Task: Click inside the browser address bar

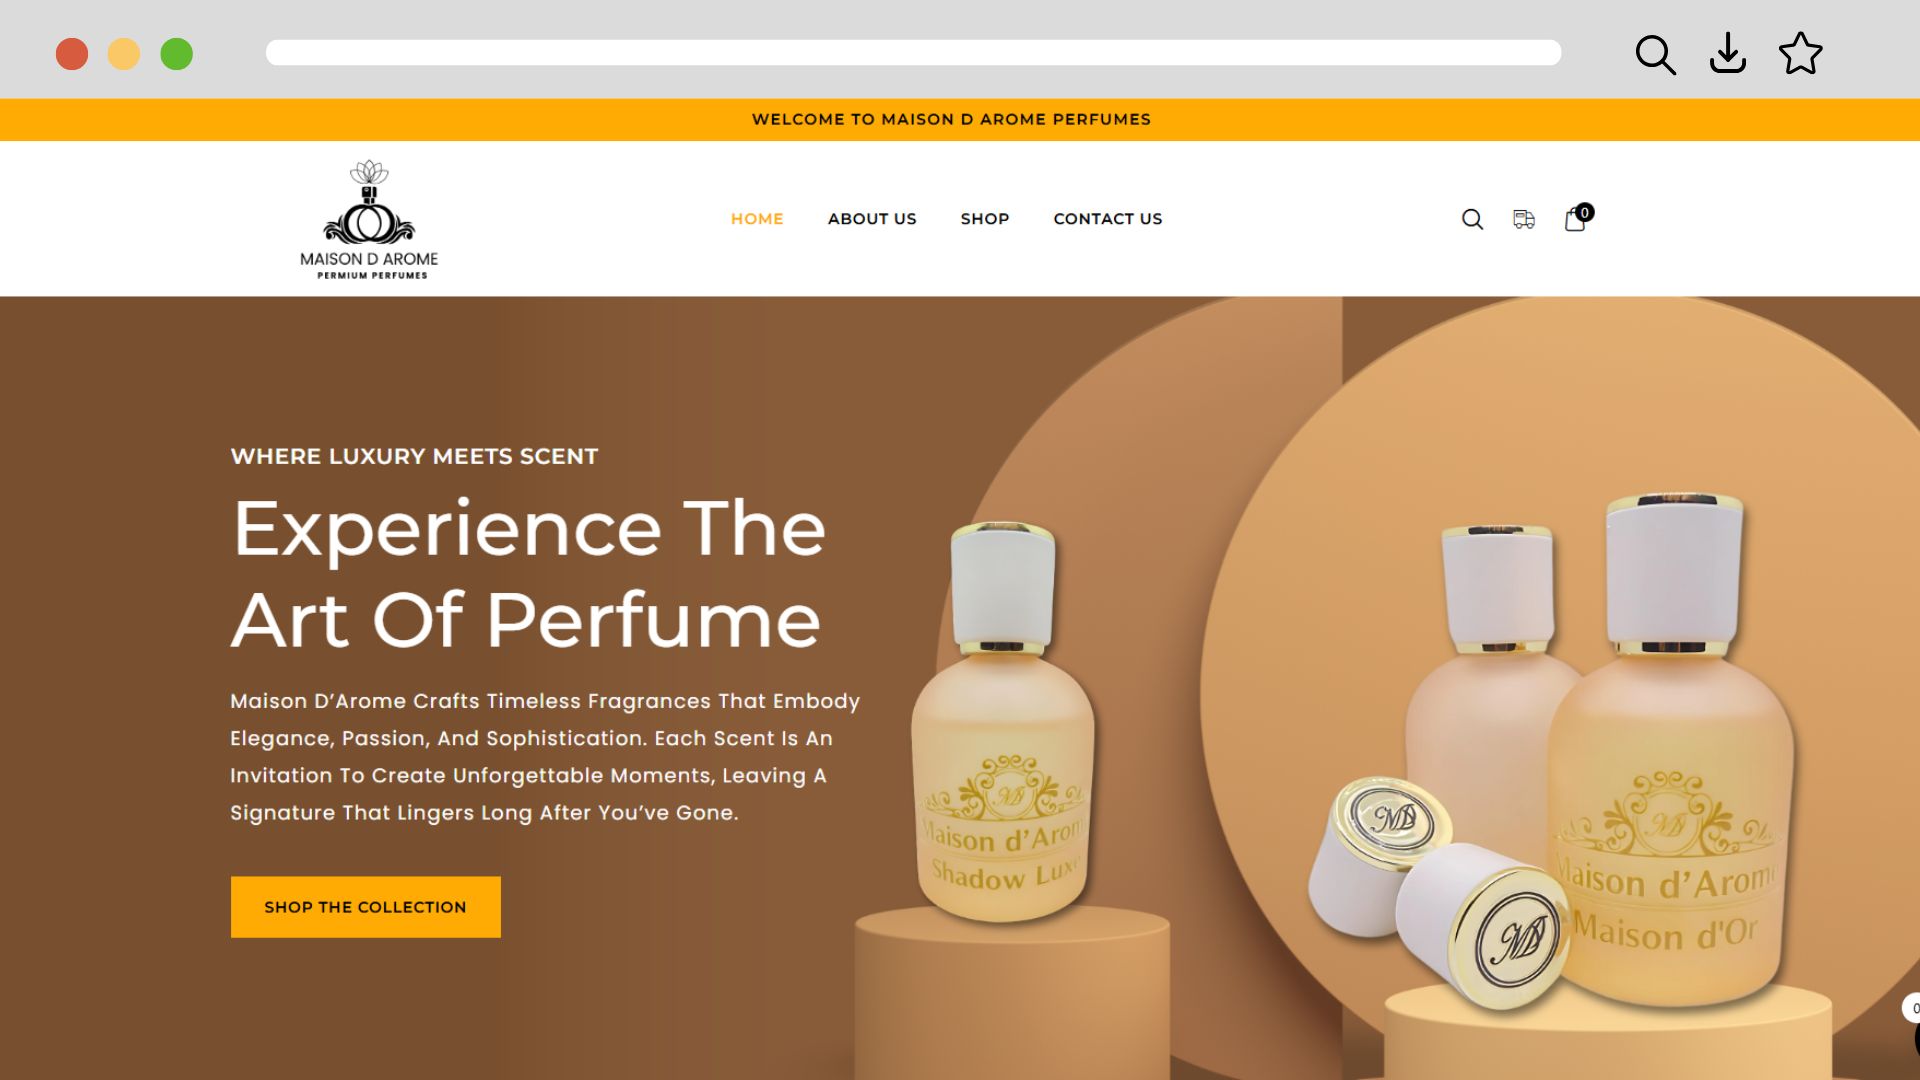Action: 913,53
